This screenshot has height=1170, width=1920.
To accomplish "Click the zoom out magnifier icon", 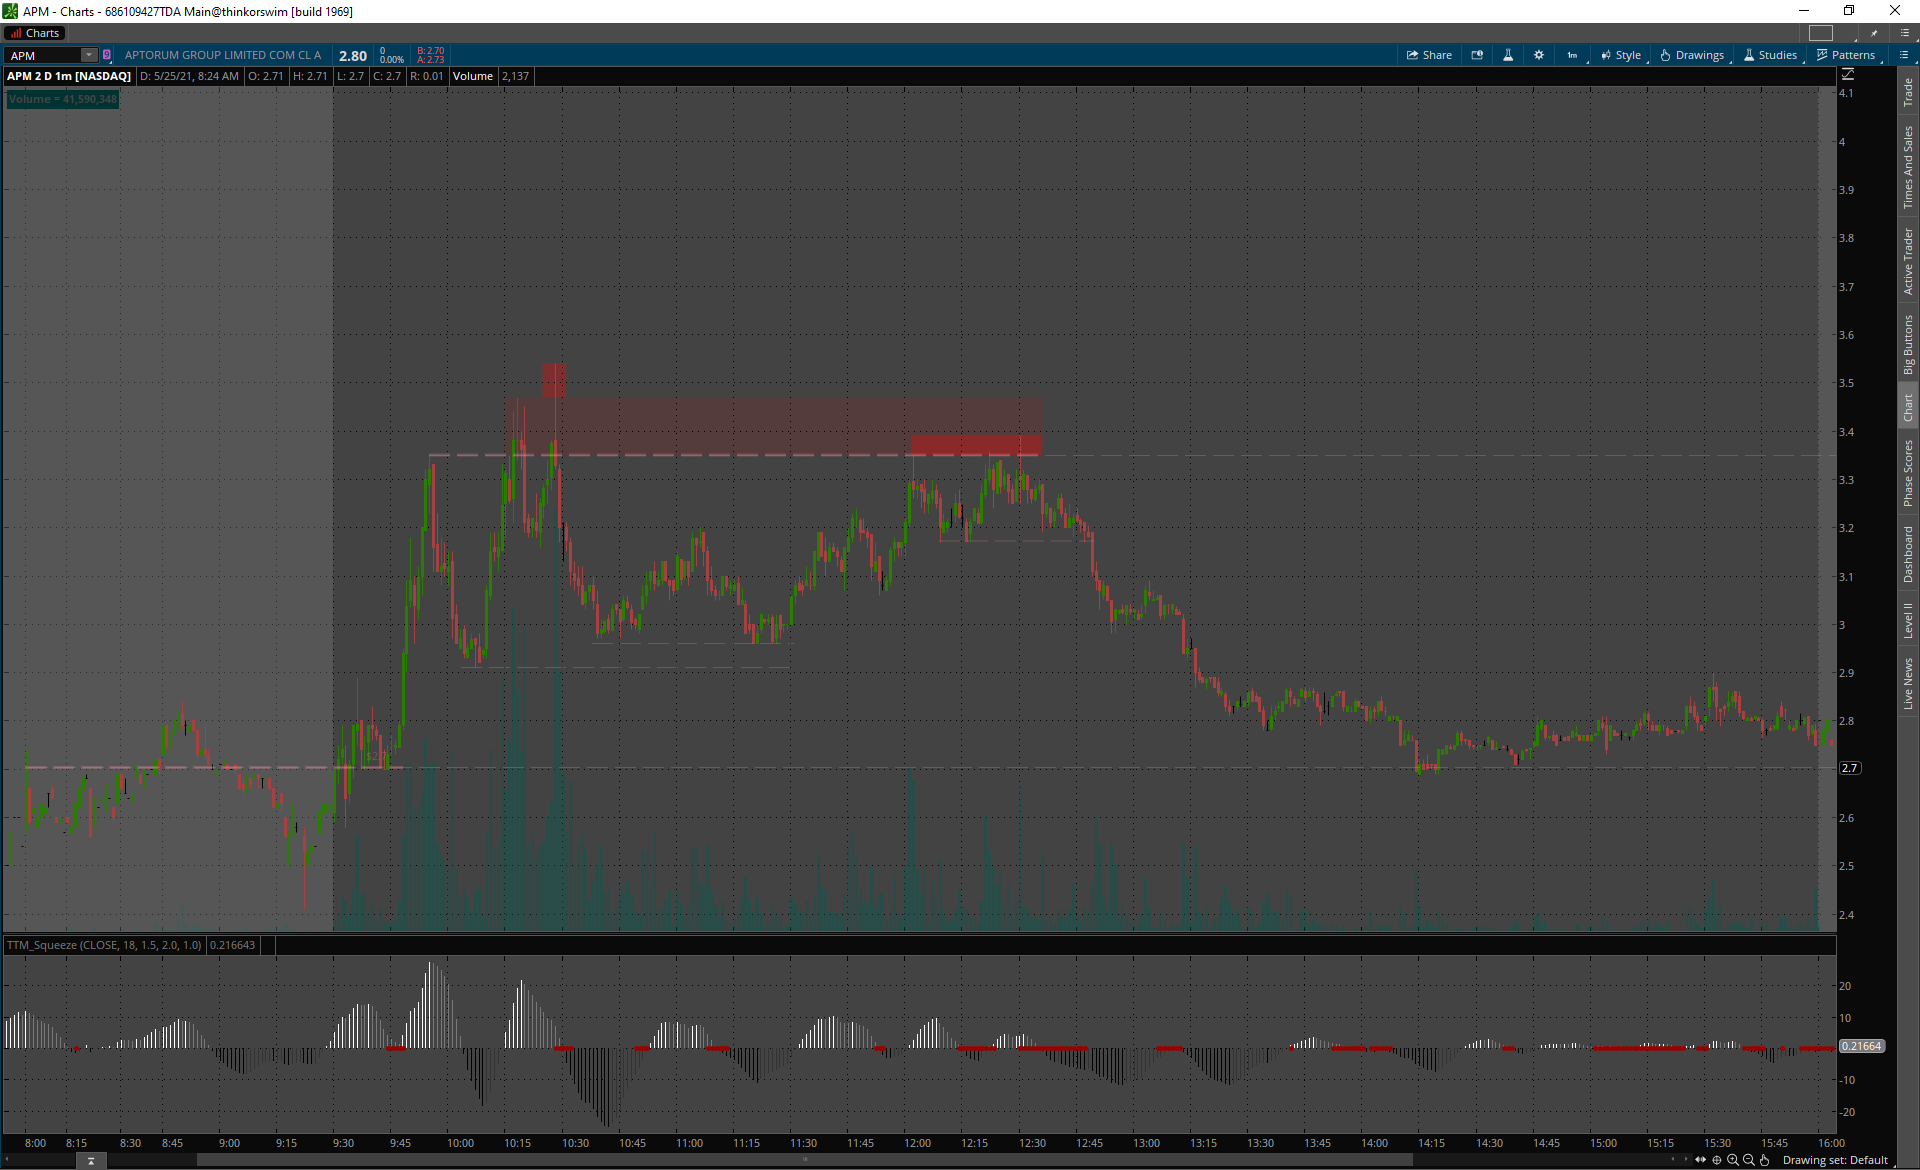I will tap(1749, 1160).
